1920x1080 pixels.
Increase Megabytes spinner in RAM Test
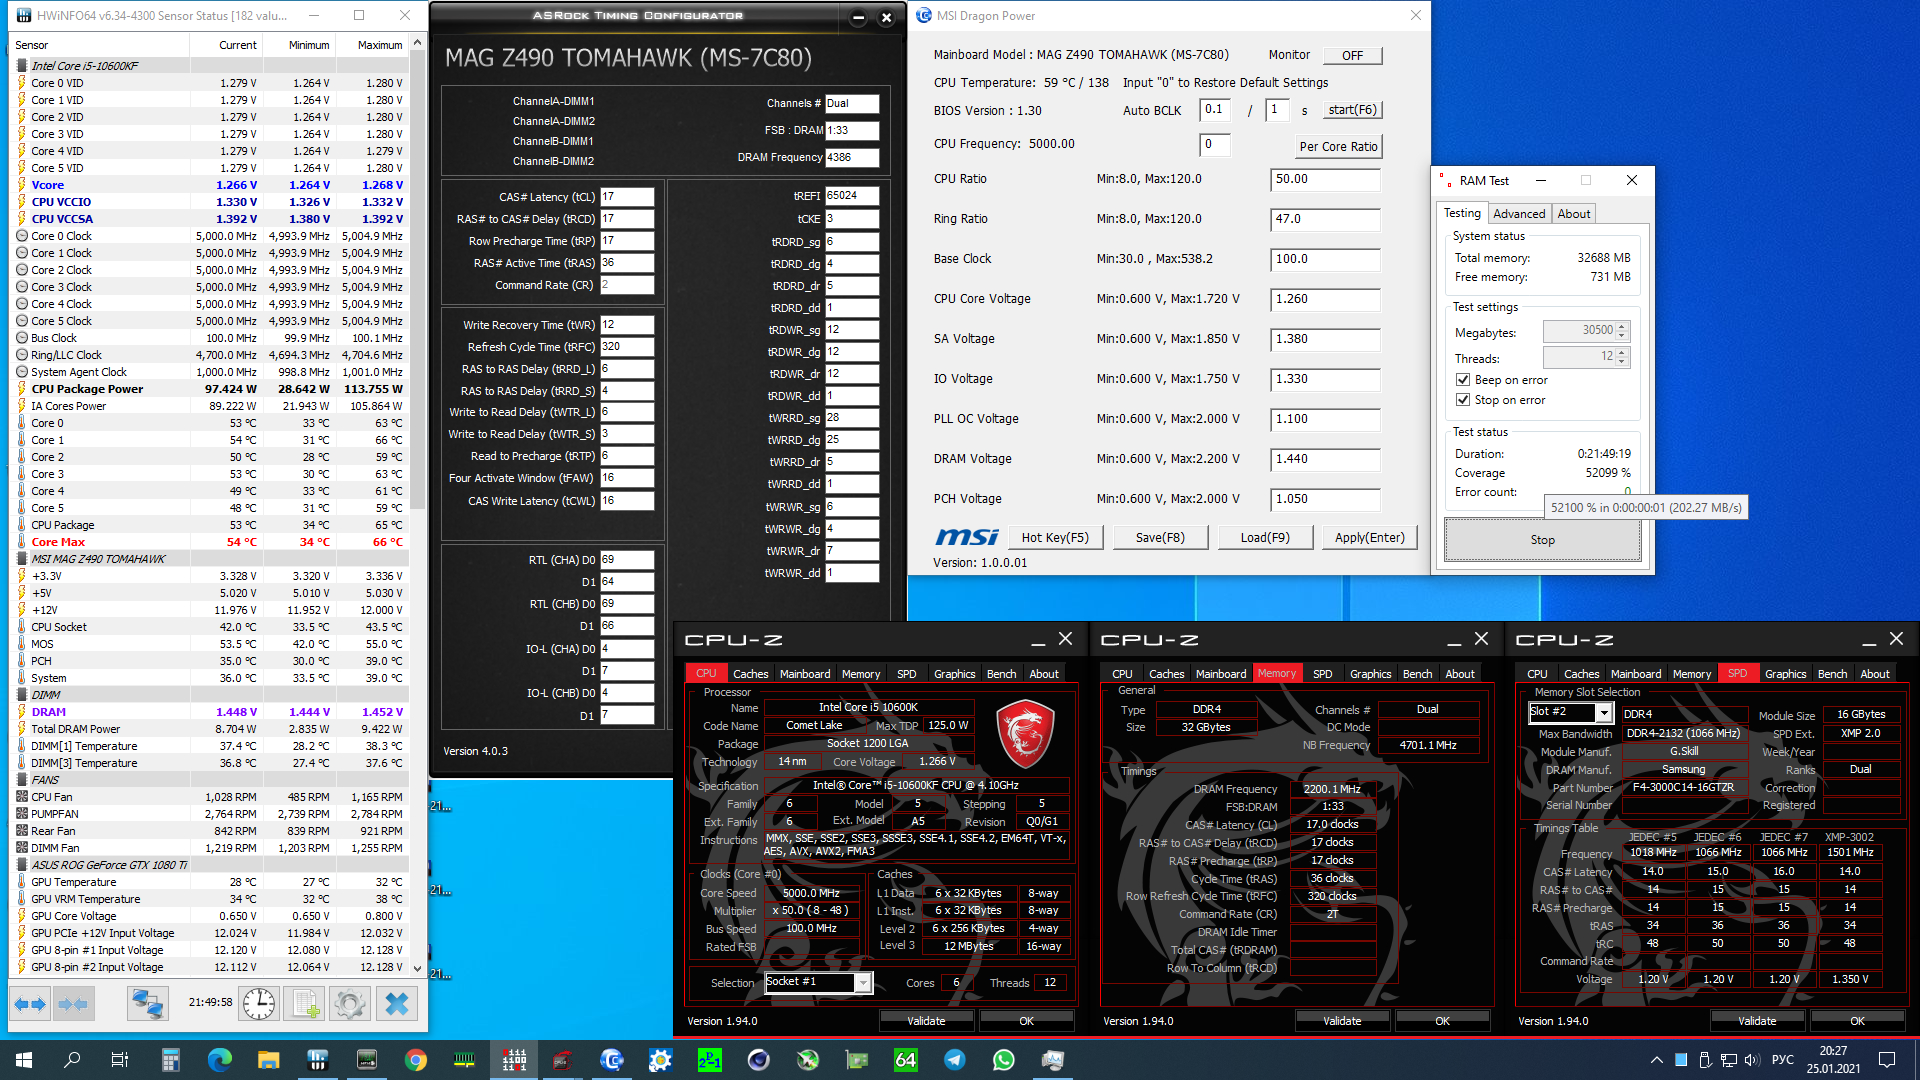pyautogui.click(x=1622, y=326)
